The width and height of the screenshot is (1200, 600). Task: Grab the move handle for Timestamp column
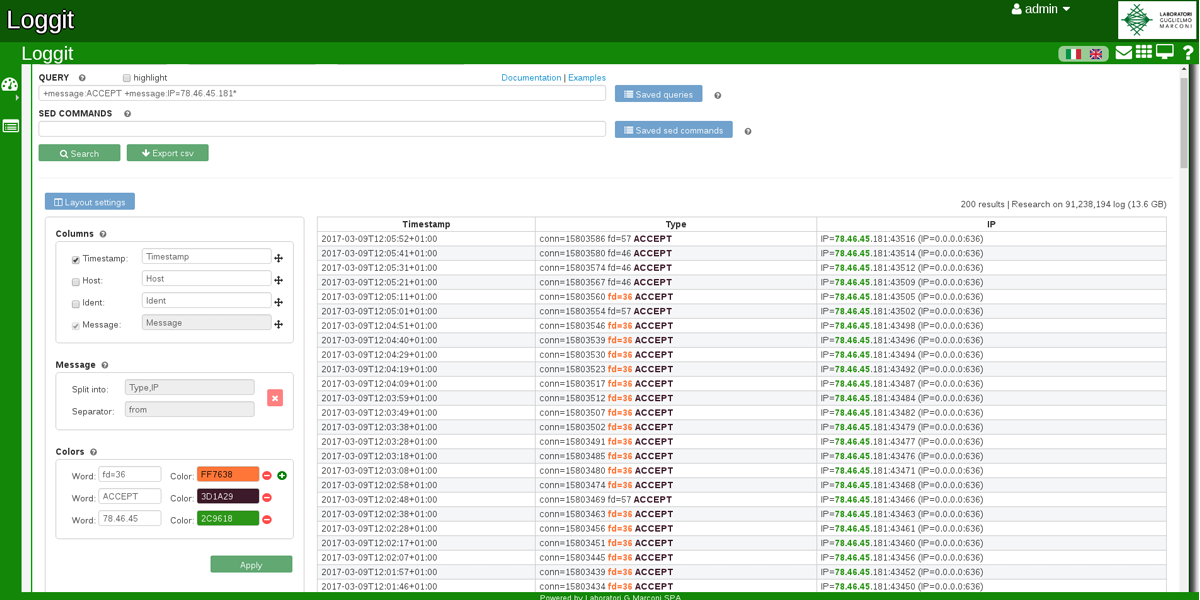(x=279, y=259)
